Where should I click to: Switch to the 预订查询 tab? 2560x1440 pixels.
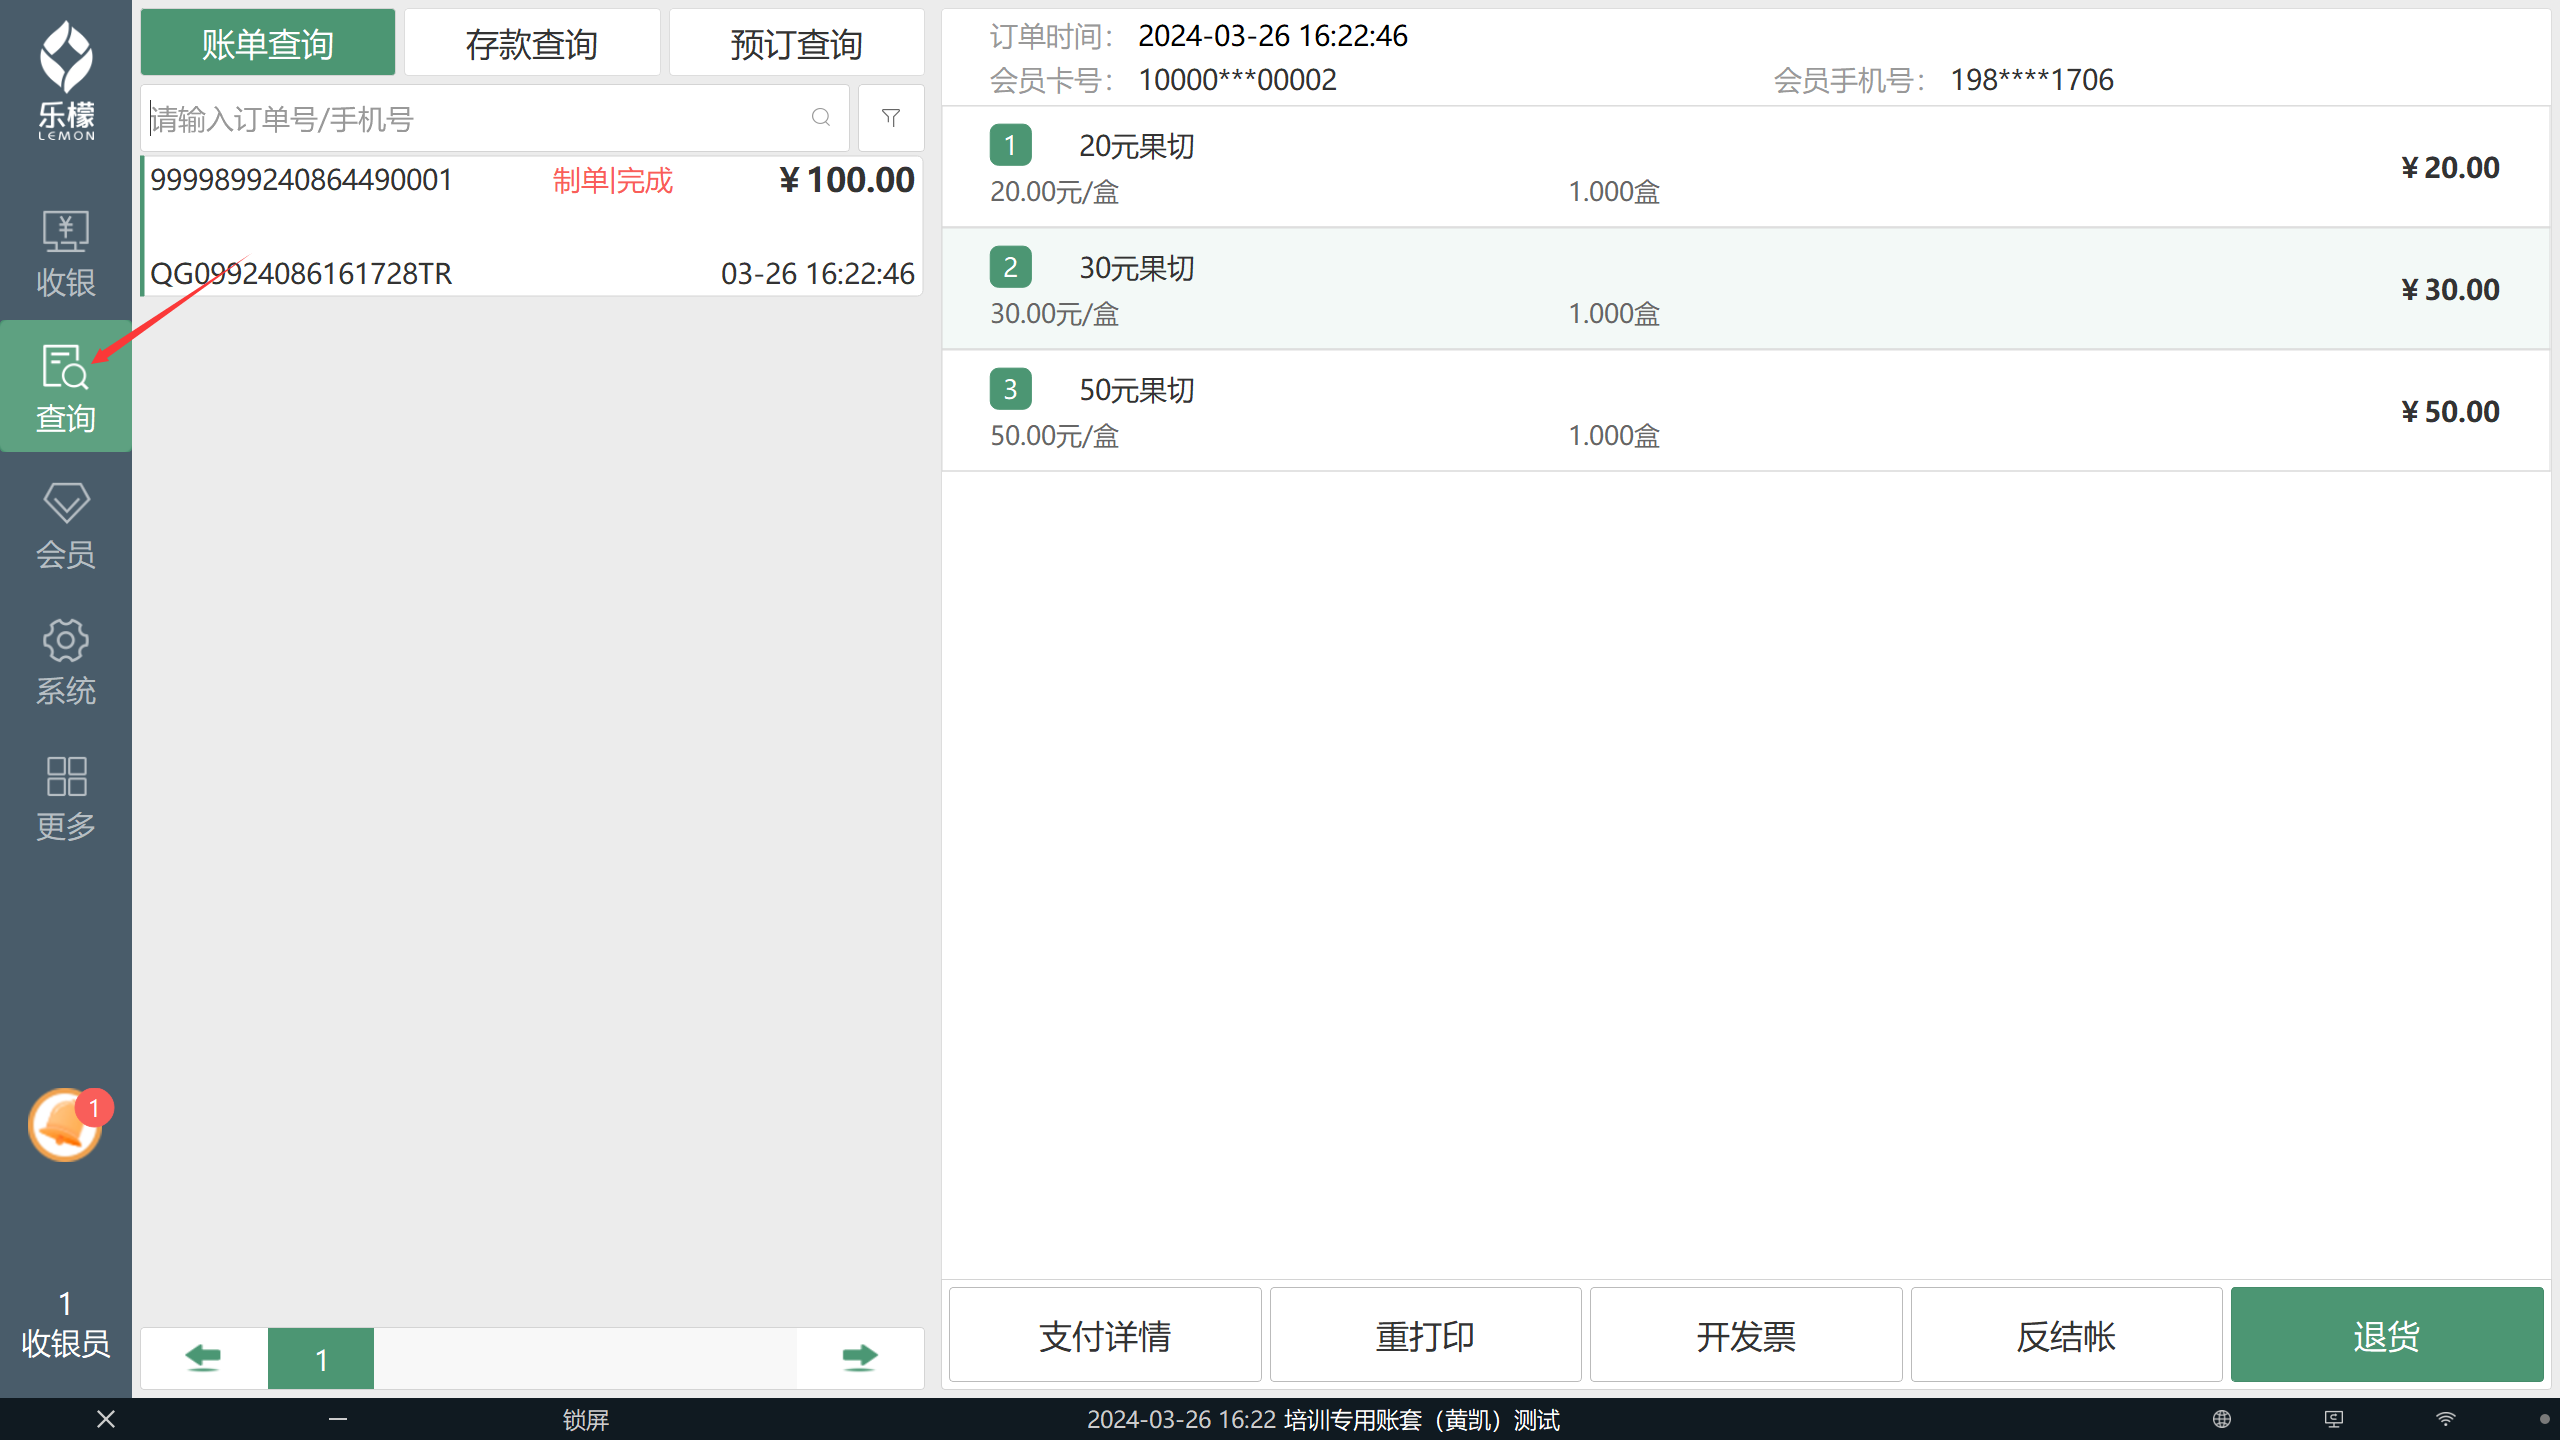click(796, 43)
